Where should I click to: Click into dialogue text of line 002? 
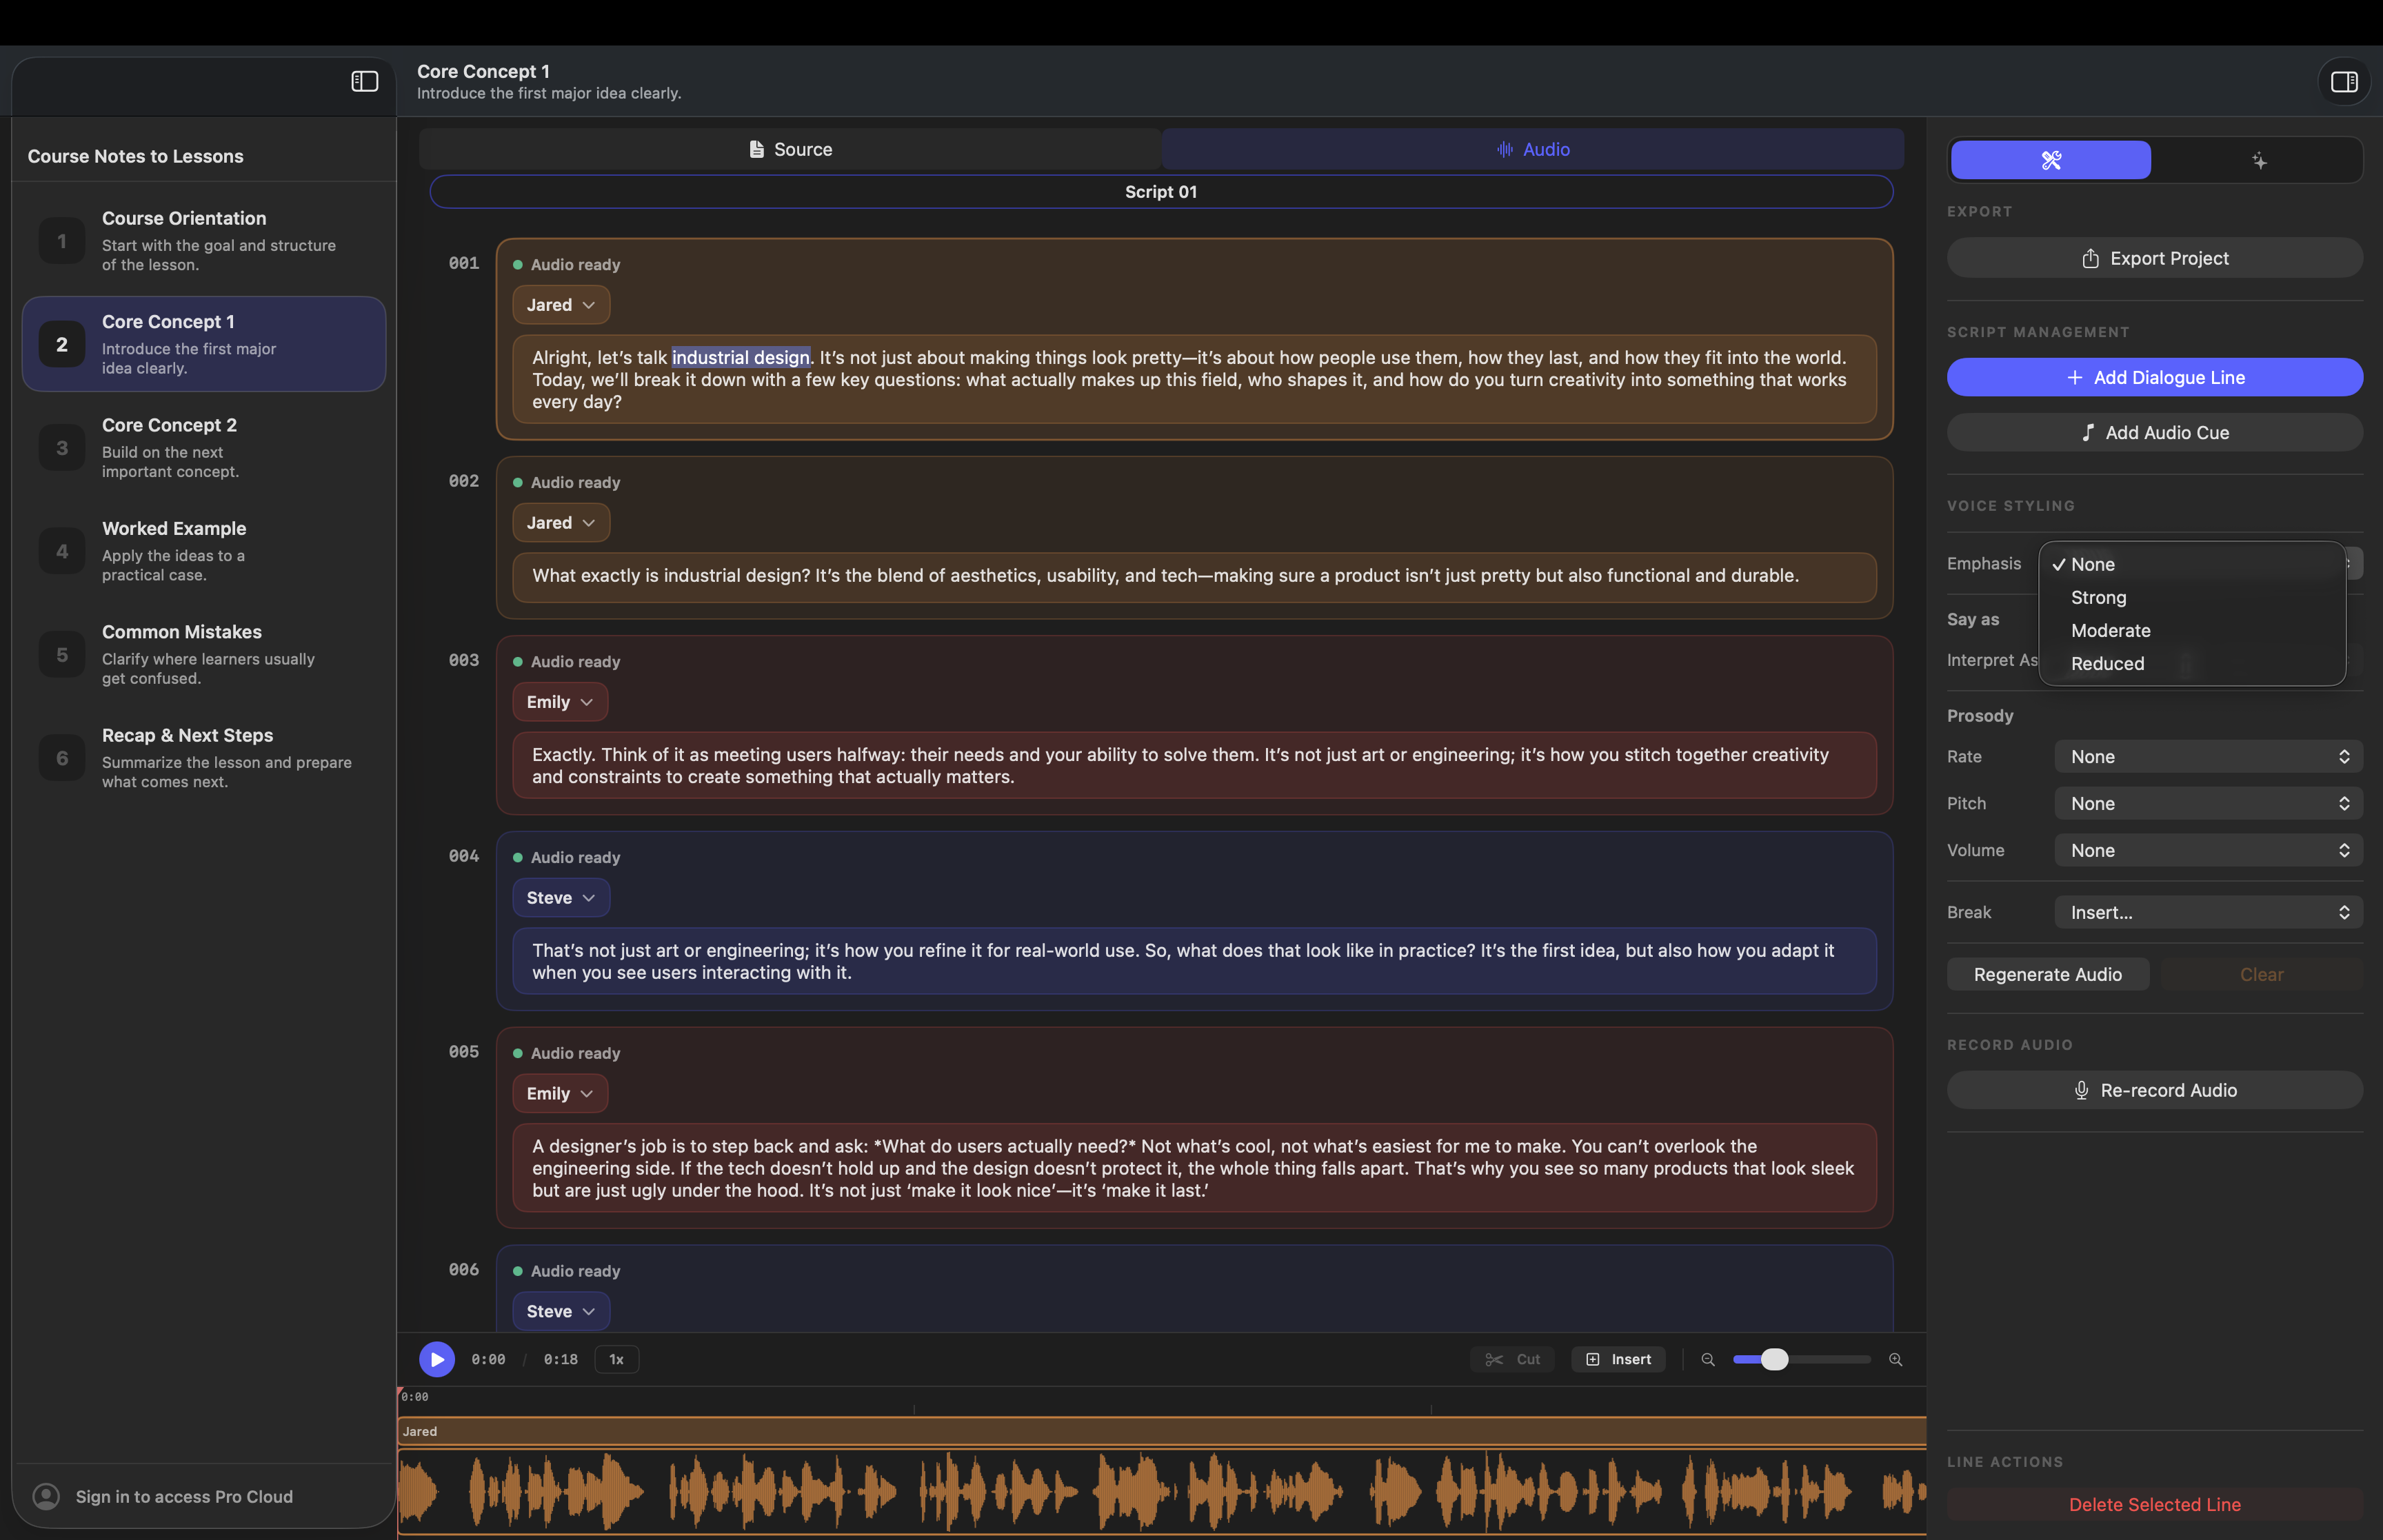pyautogui.click(x=1194, y=576)
